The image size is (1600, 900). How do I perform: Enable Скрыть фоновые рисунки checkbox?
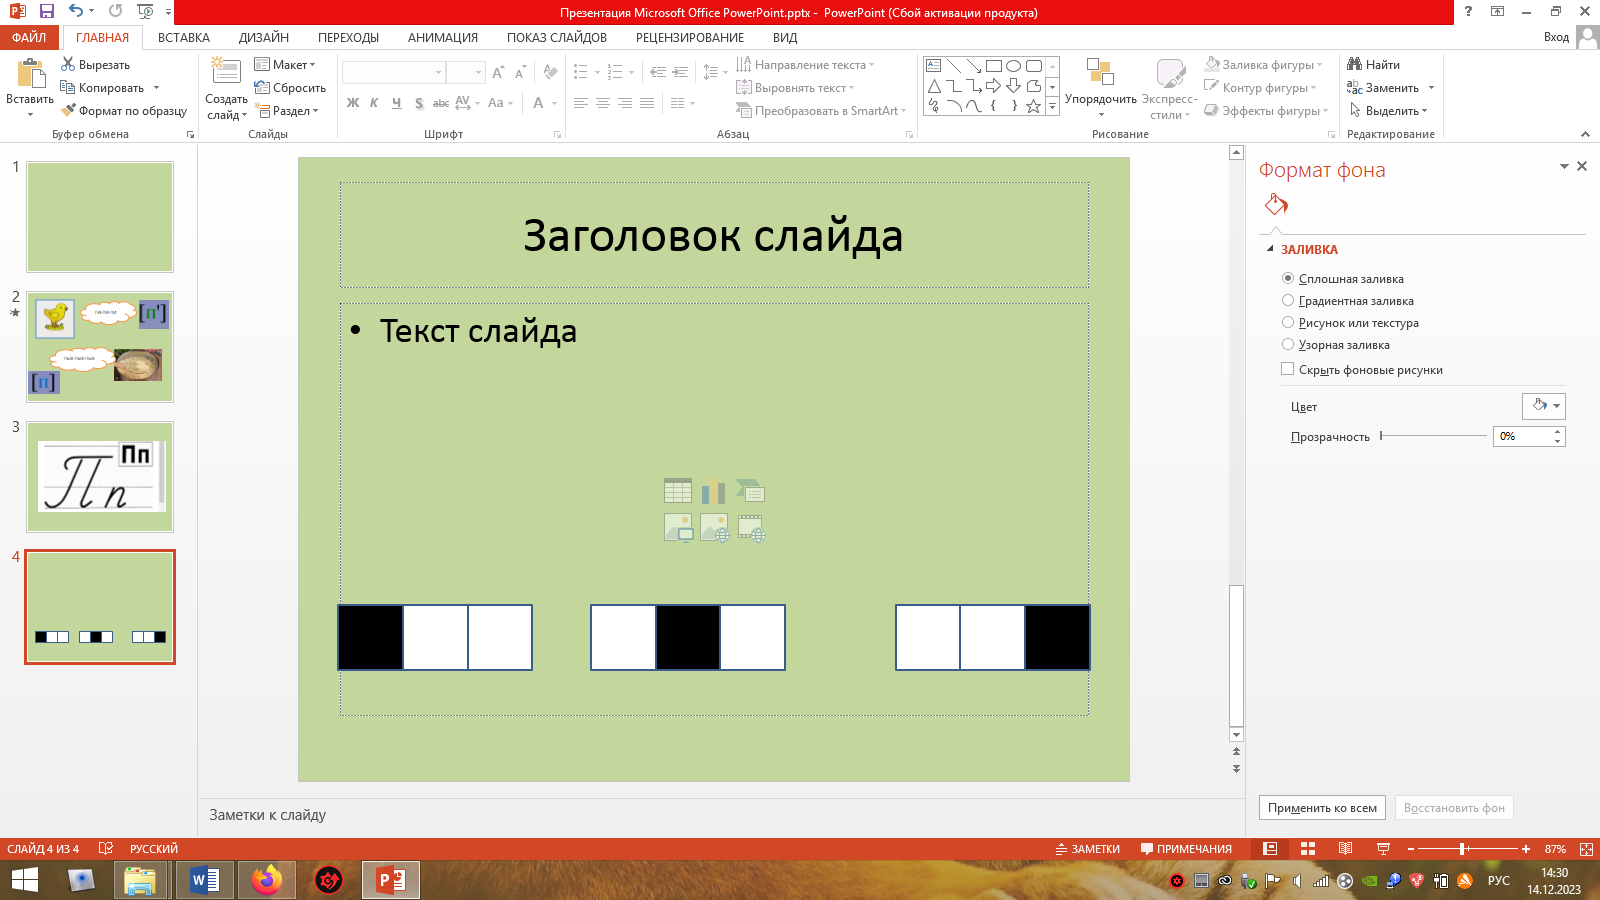coord(1288,369)
